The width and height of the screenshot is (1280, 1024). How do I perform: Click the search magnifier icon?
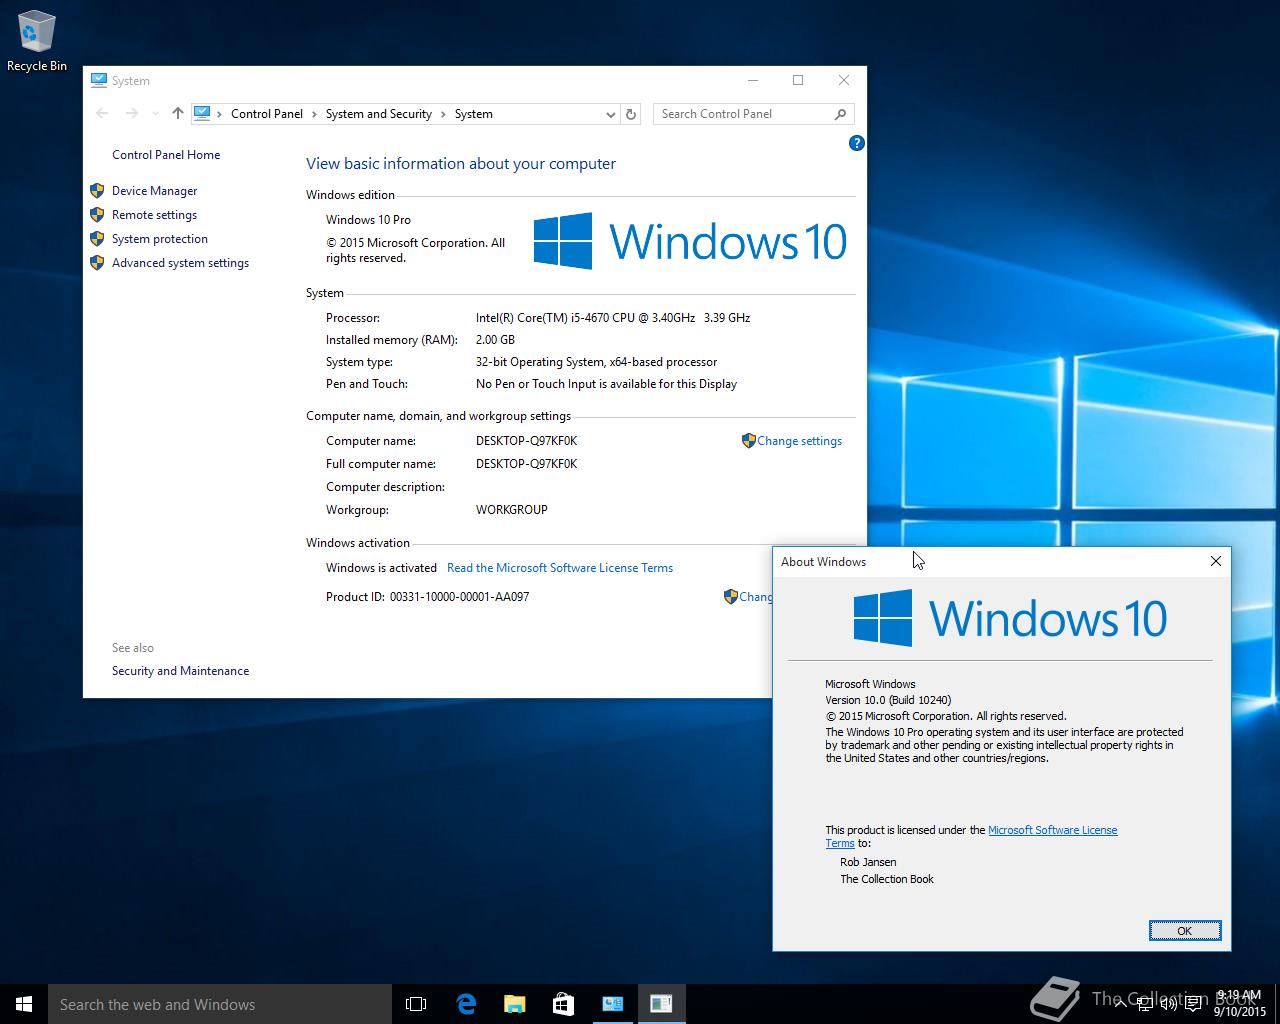coord(841,114)
